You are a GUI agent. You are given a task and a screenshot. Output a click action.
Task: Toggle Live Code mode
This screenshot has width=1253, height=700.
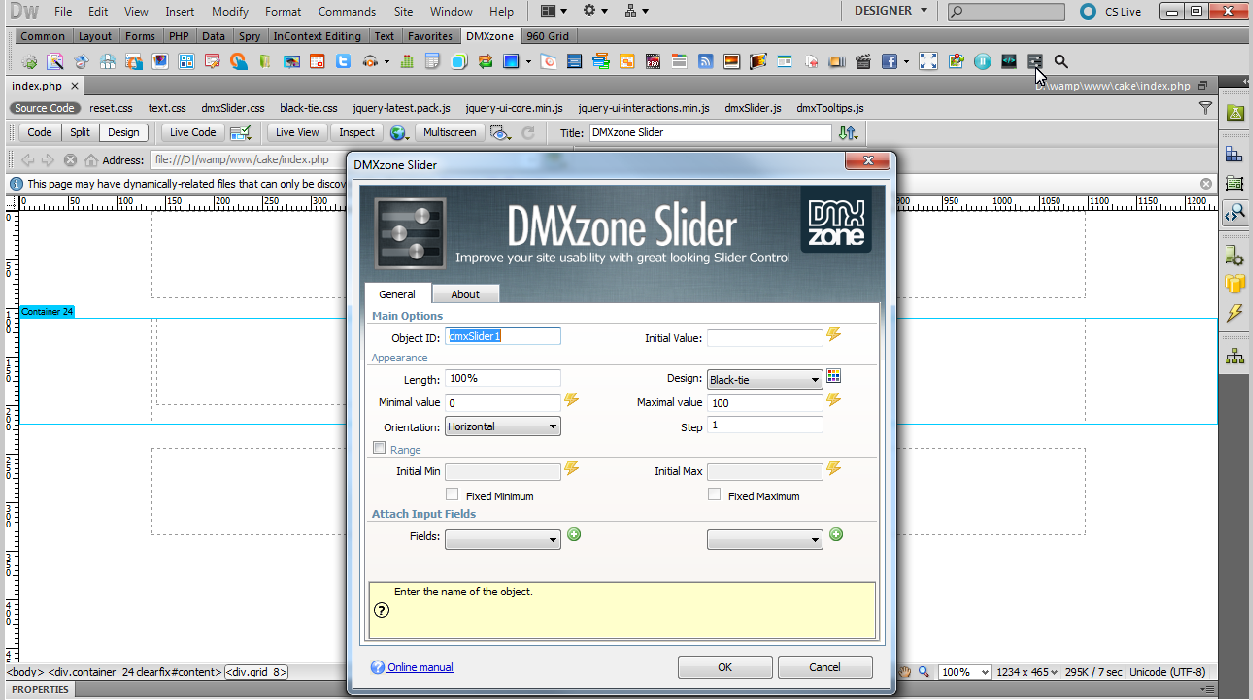point(193,132)
